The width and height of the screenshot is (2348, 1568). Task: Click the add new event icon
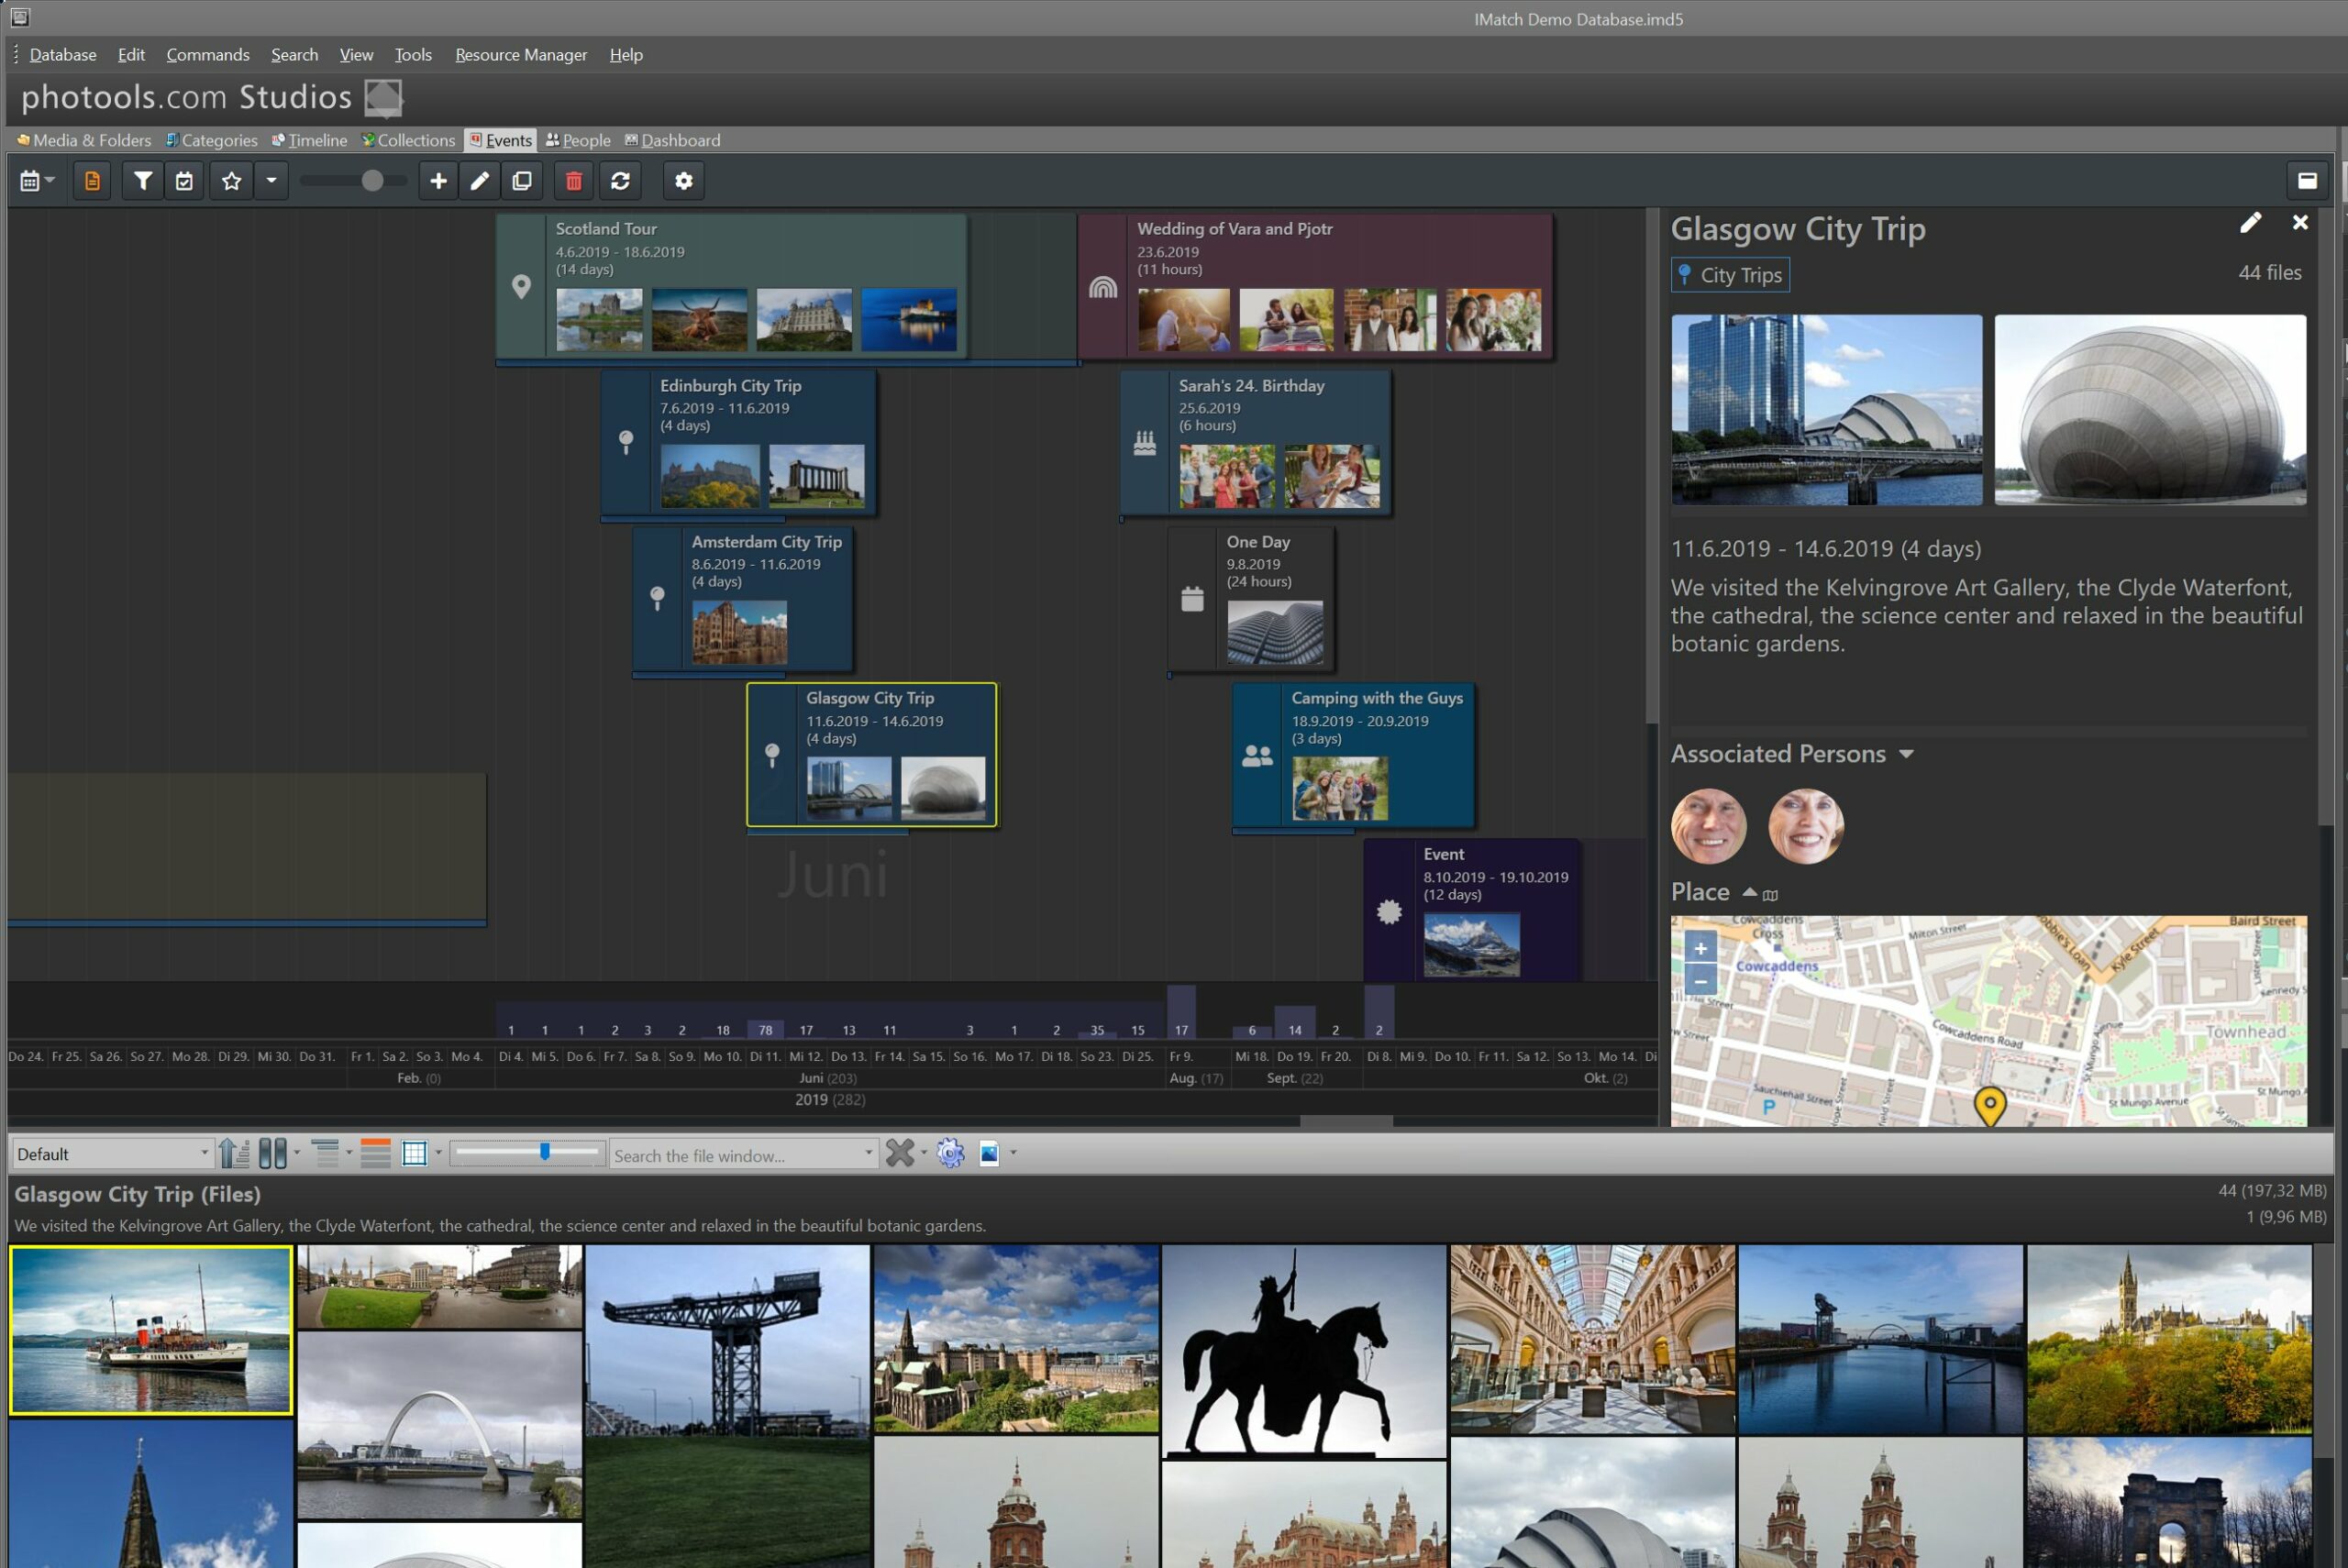pyautogui.click(x=439, y=181)
